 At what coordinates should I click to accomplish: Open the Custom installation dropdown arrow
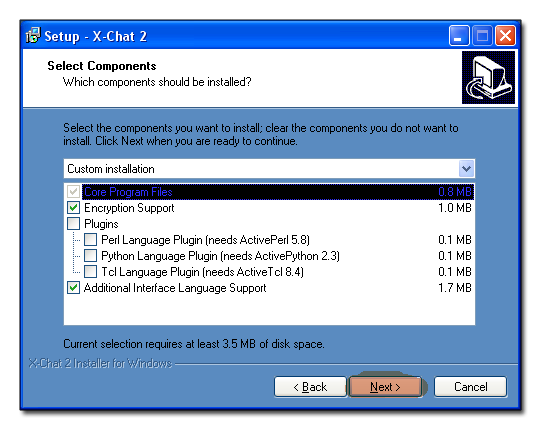click(466, 169)
